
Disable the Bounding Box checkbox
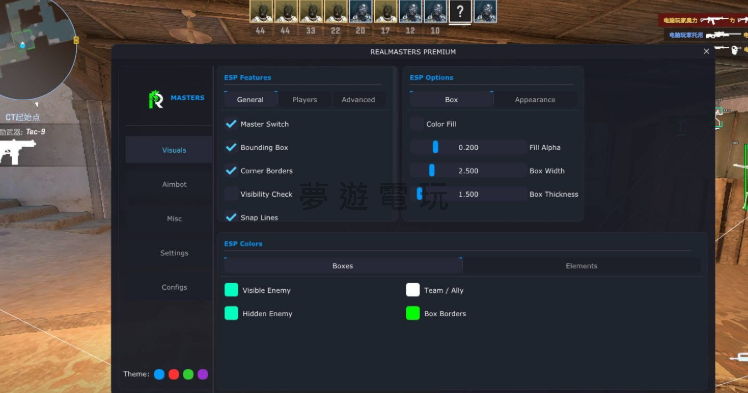[231, 147]
